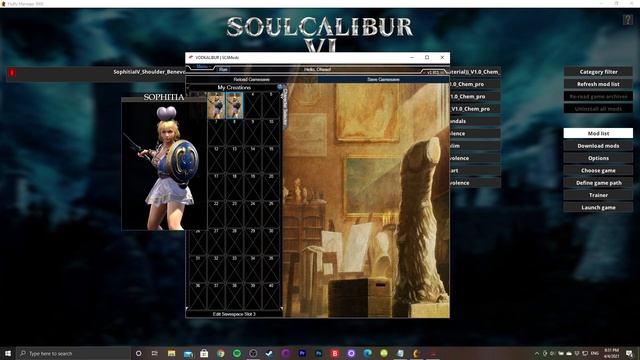Open the Mail app on taskbar
This screenshot has width=640, height=360.
point(188,353)
